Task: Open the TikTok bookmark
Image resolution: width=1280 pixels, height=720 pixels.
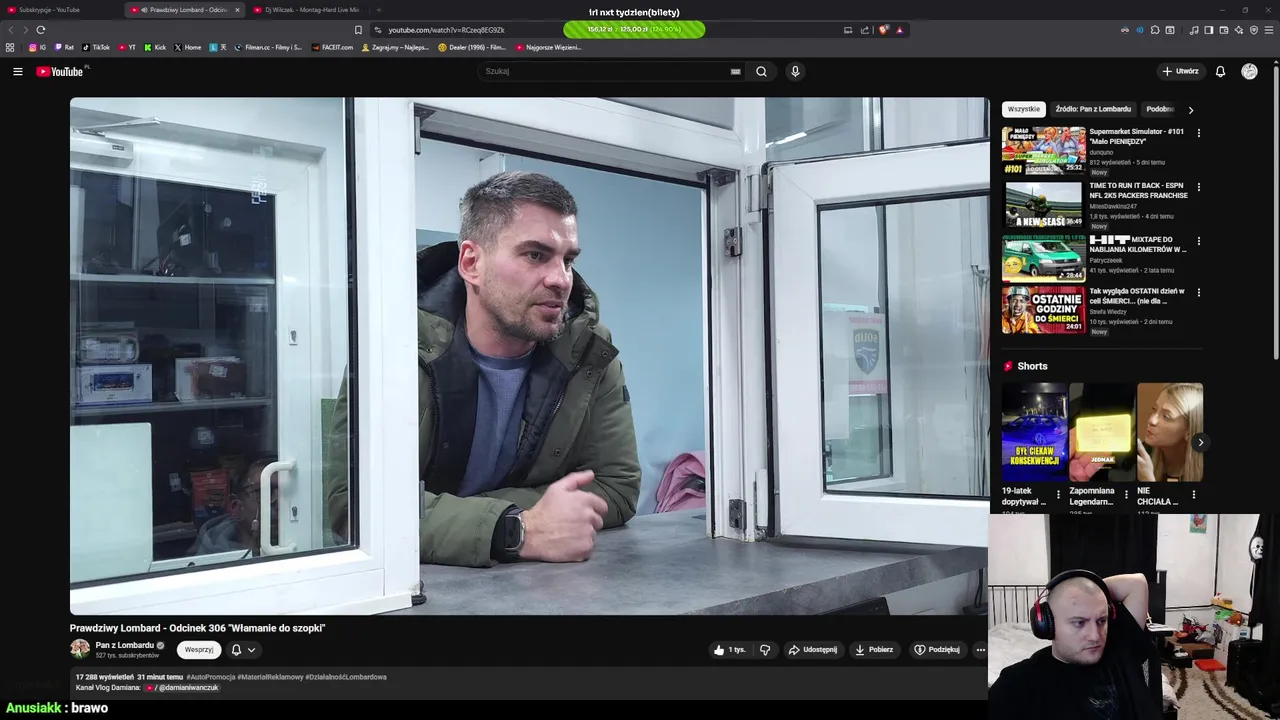Action: [x=96, y=47]
